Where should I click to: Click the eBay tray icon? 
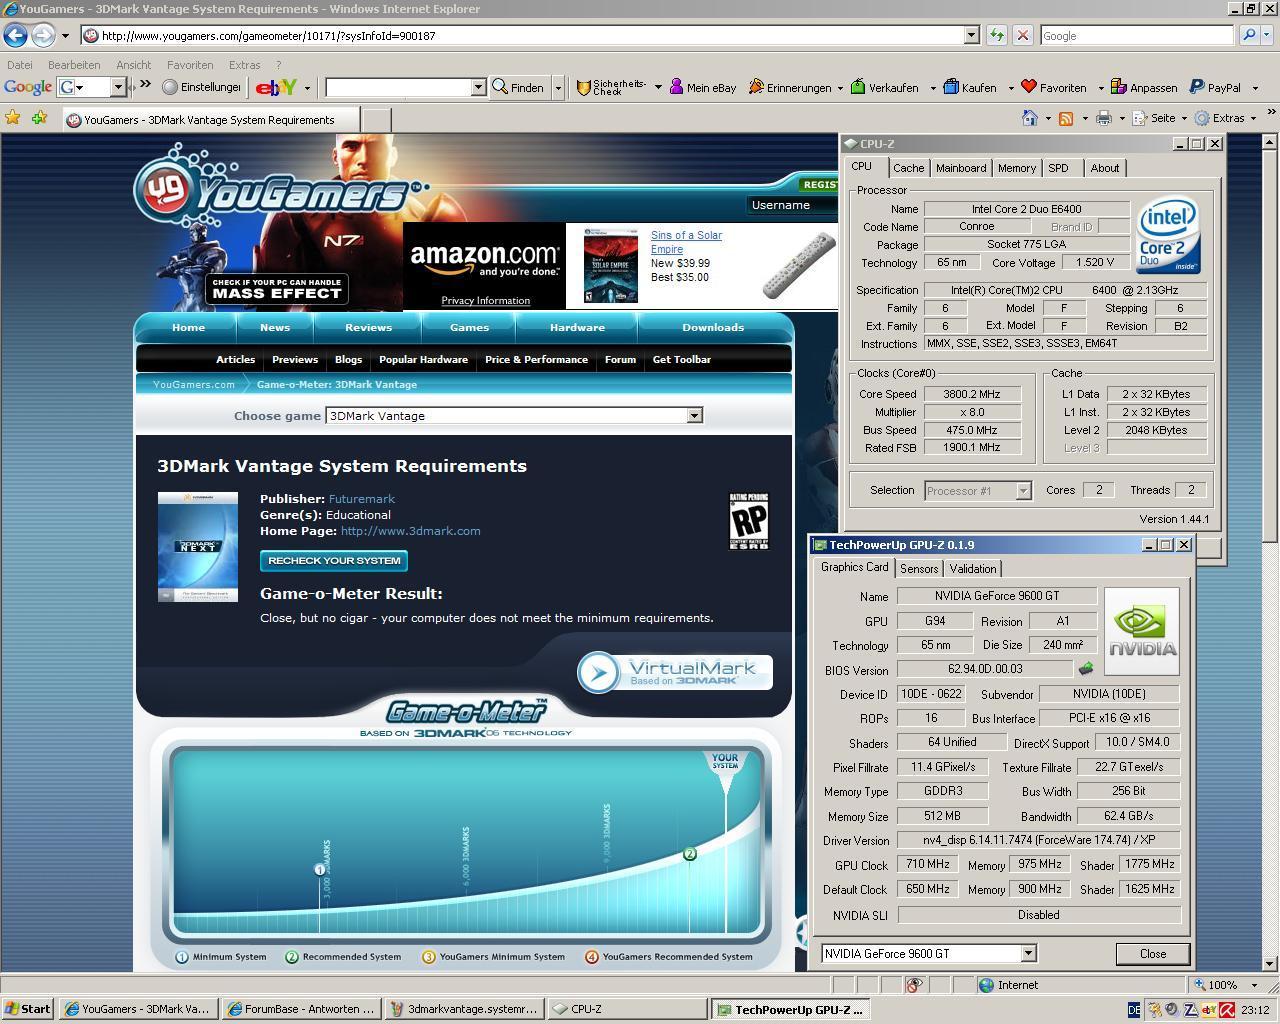[1209, 1010]
